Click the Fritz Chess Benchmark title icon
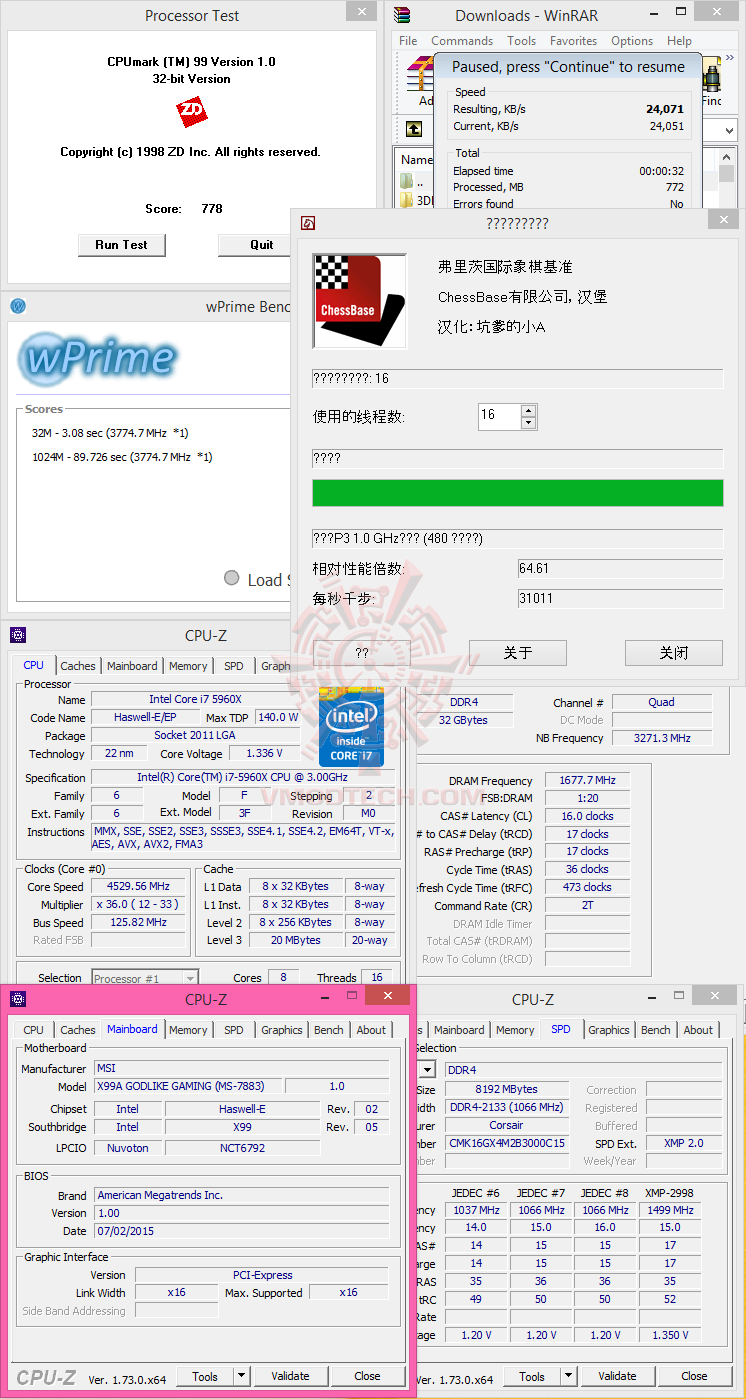 [x=309, y=223]
